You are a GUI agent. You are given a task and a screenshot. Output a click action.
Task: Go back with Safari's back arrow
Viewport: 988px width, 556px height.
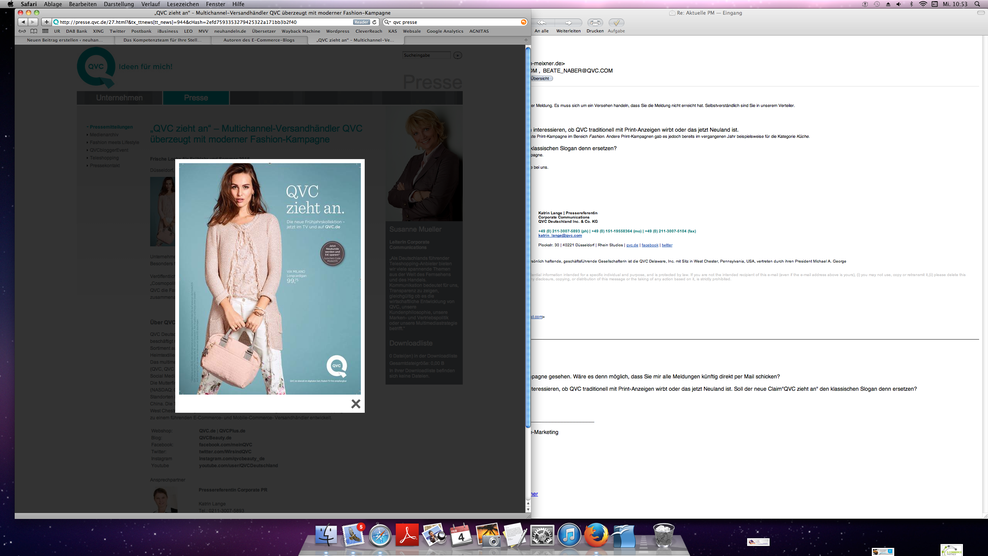coord(23,22)
